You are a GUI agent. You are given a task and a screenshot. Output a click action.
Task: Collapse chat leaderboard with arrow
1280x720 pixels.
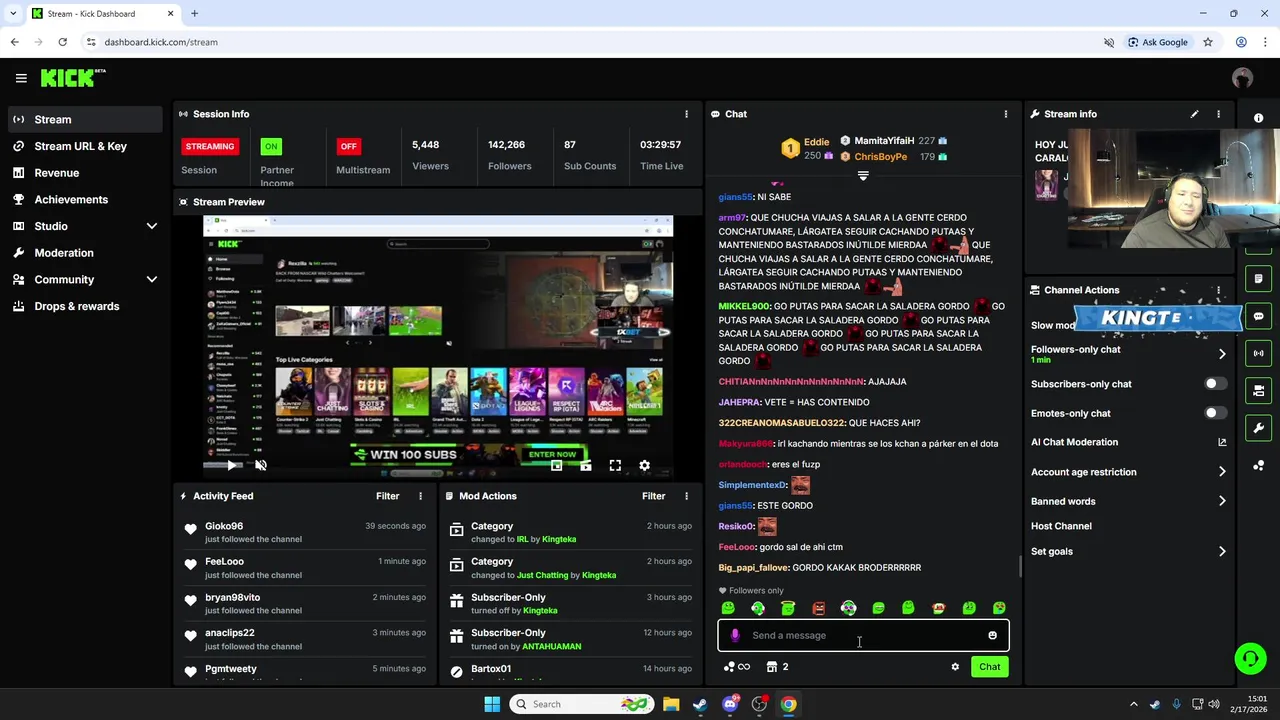863,175
